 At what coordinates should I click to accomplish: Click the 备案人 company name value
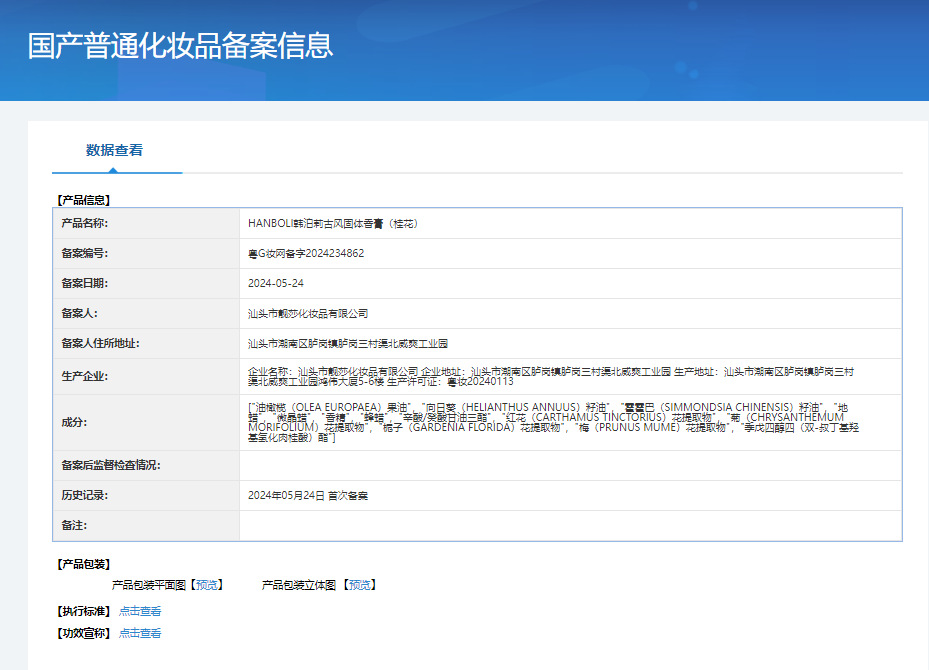point(308,314)
